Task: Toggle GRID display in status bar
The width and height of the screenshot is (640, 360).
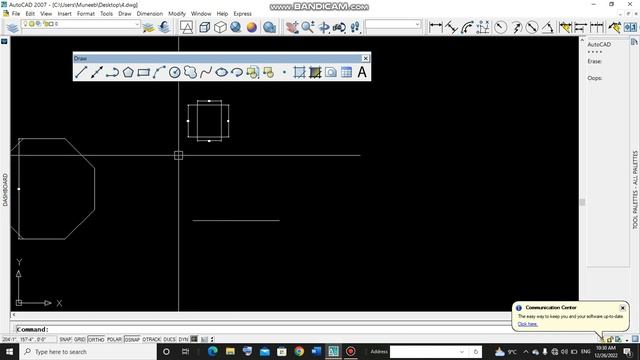Action: tap(80, 339)
